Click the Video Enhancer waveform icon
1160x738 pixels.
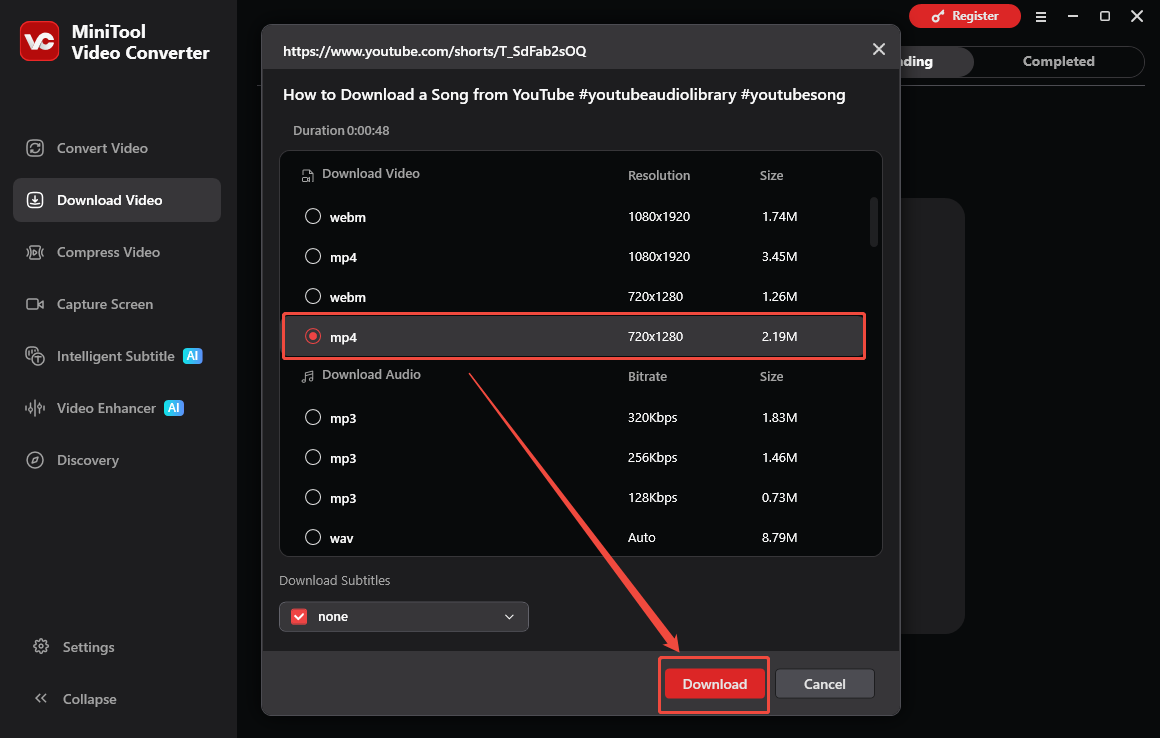pyautogui.click(x=35, y=408)
